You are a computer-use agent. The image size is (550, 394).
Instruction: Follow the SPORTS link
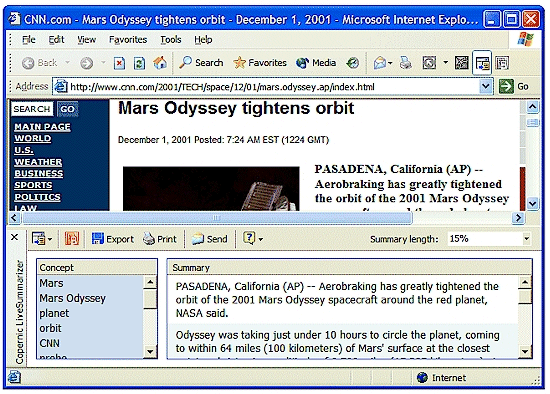[33, 185]
